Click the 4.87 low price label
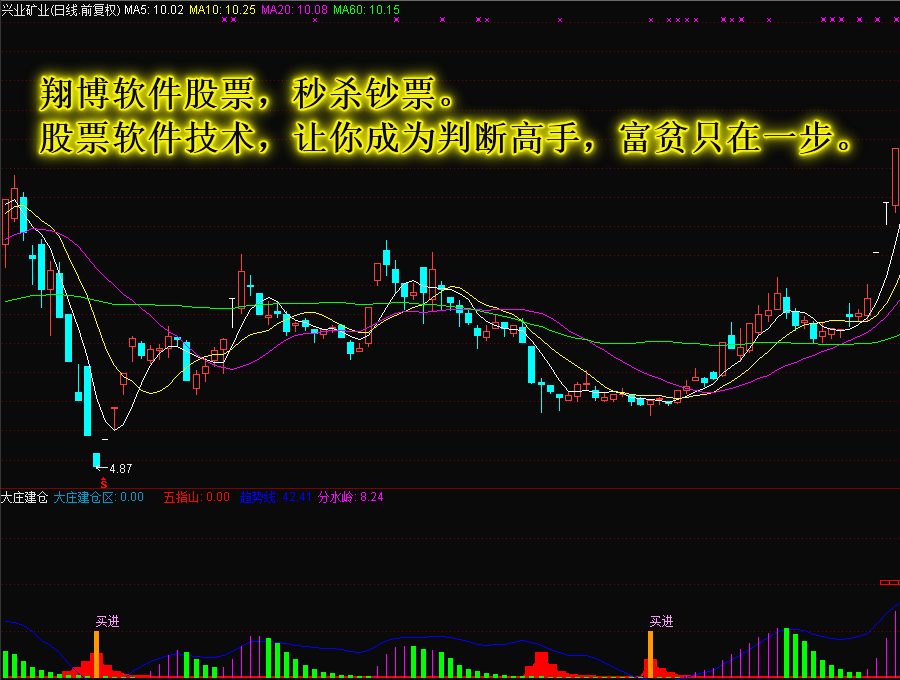 point(121,469)
